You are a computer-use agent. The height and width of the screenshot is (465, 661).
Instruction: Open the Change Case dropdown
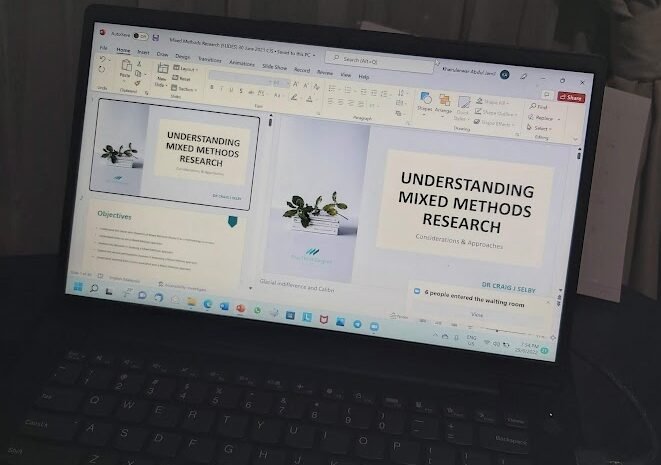tap(278, 95)
